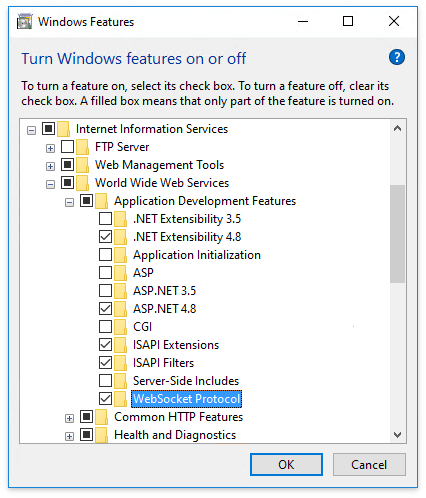Check the Server-Side Includes checkbox
426x498 pixels.
pyautogui.click(x=105, y=381)
